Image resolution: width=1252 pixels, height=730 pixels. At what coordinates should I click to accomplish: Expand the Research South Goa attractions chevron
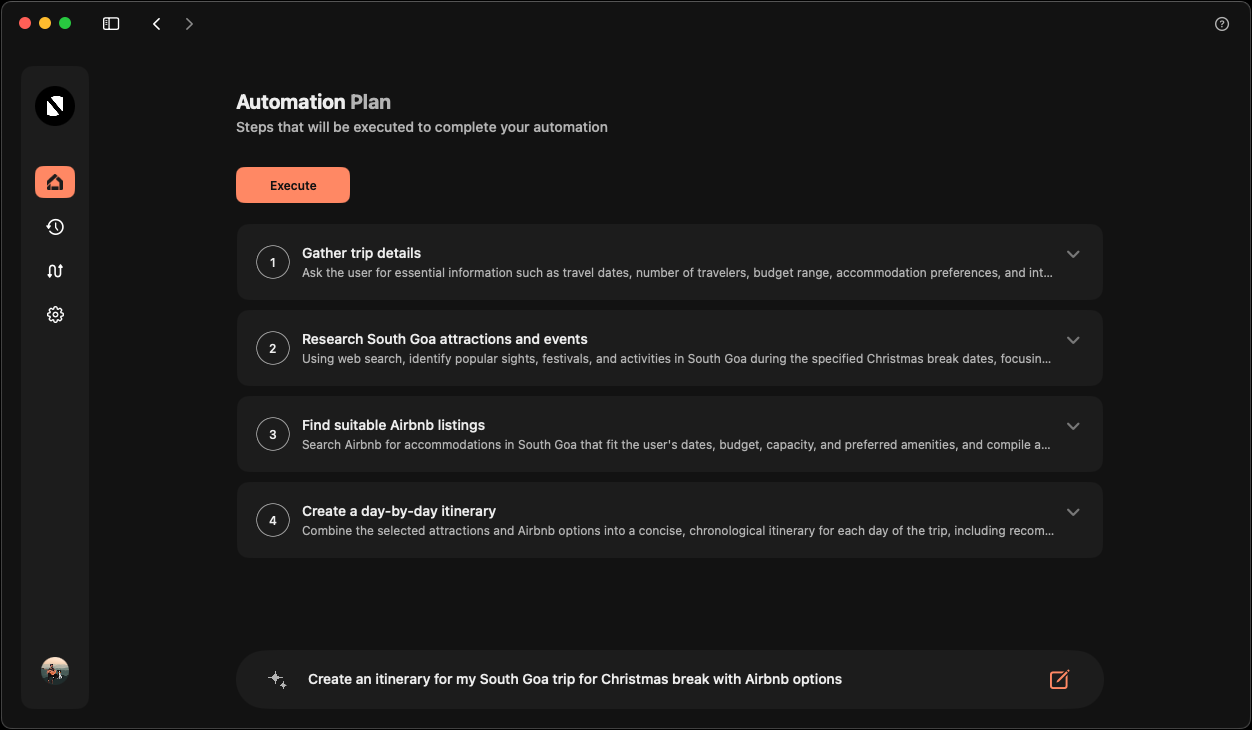click(1073, 340)
